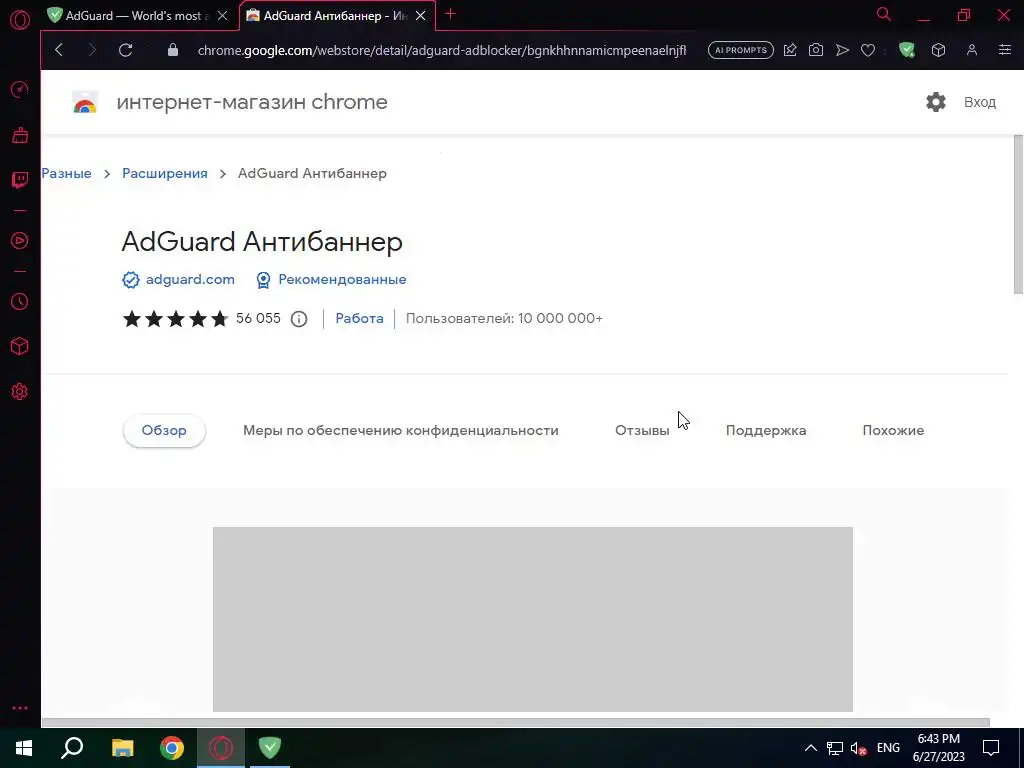1024x768 pixels.
Task: Click the AI Prompts button
Action: tap(741, 50)
